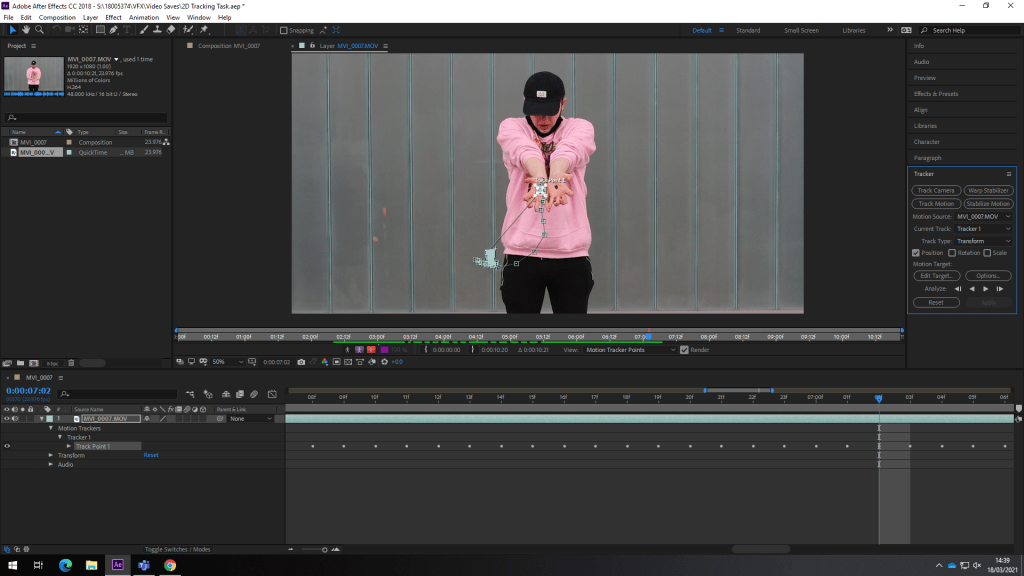Click analyze forward play arrow in Tracker
The height and width of the screenshot is (576, 1024).
986,289
